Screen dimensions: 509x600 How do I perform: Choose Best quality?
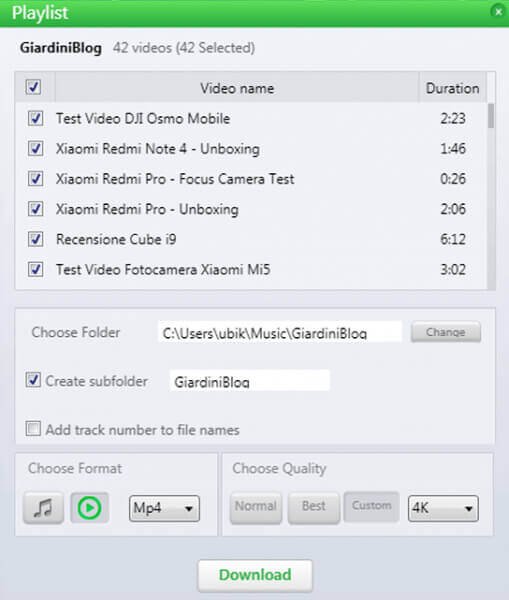[x=314, y=507]
